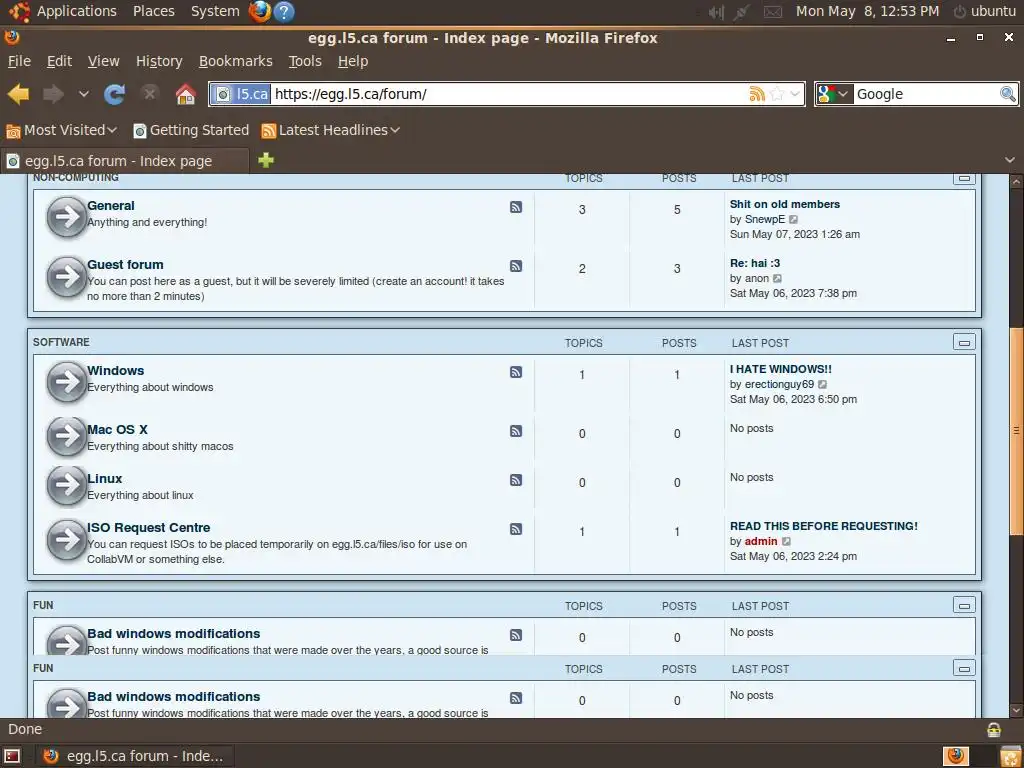Reload the page with the Reload button
Screen dimensions: 1024x768
pos(114,94)
